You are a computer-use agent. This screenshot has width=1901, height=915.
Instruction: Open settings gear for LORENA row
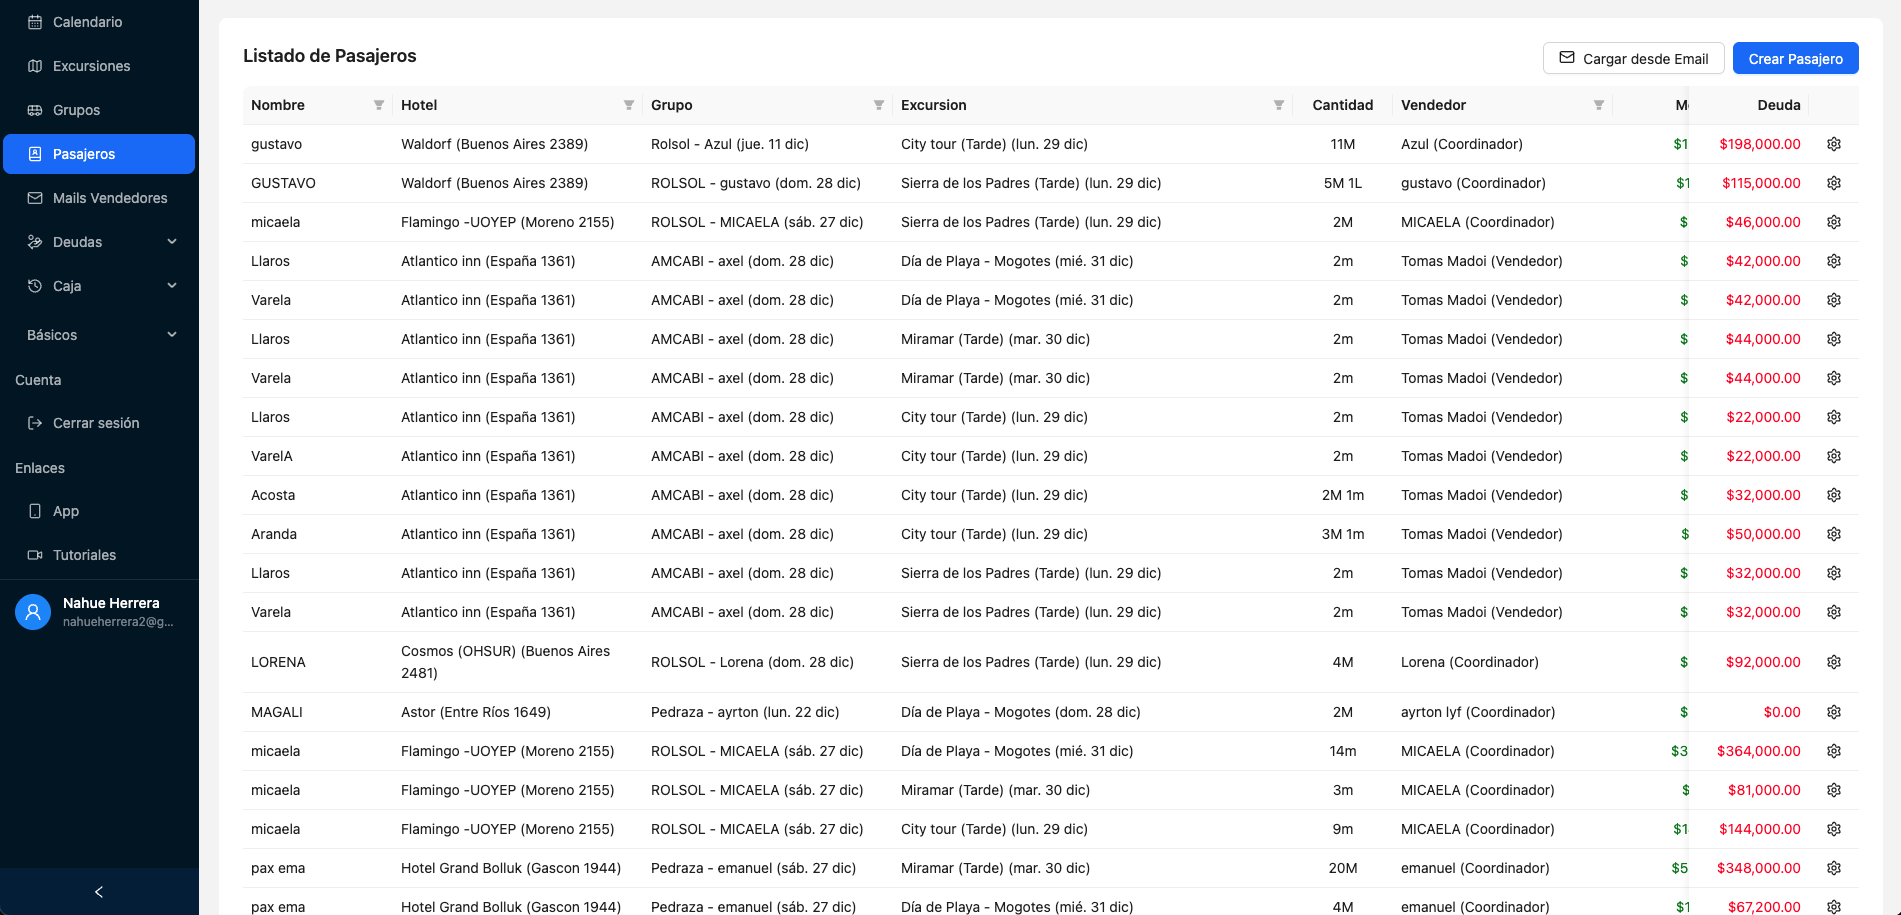(x=1834, y=662)
